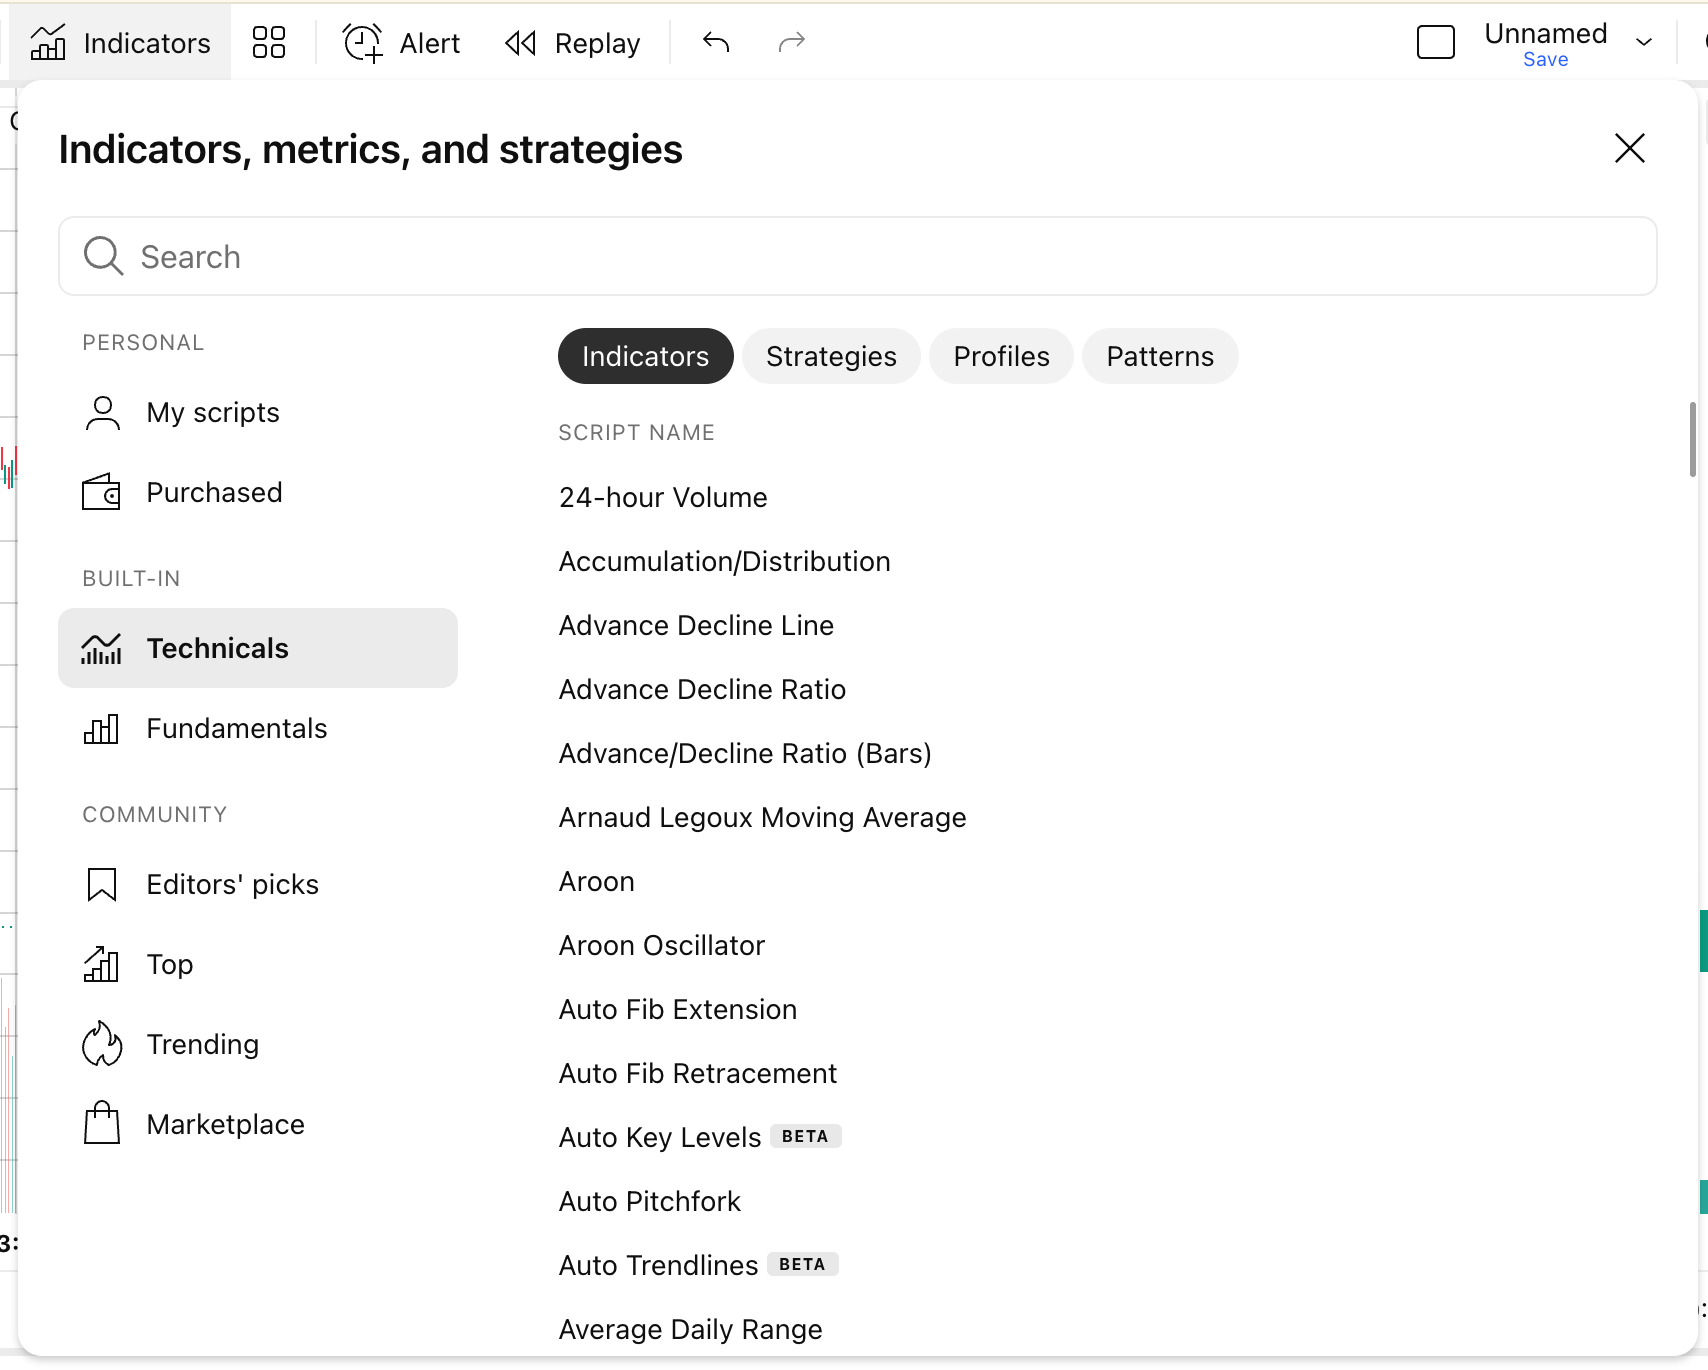Click the My scripts user icon
Viewport: 1708px width, 1370px height.
click(102, 412)
